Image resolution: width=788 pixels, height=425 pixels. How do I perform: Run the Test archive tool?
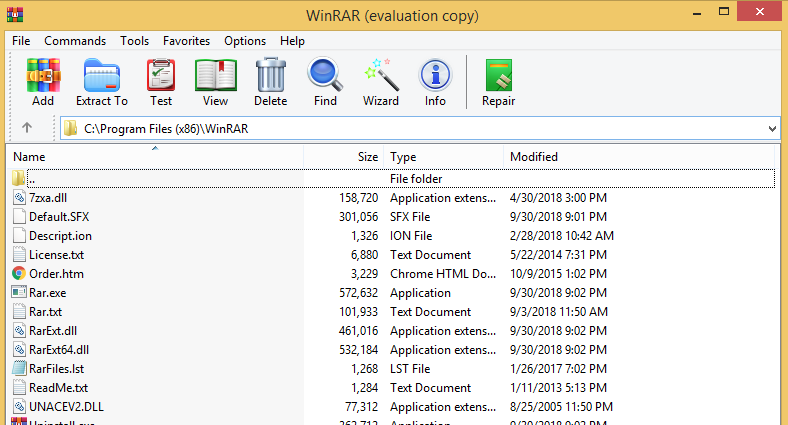[x=160, y=81]
